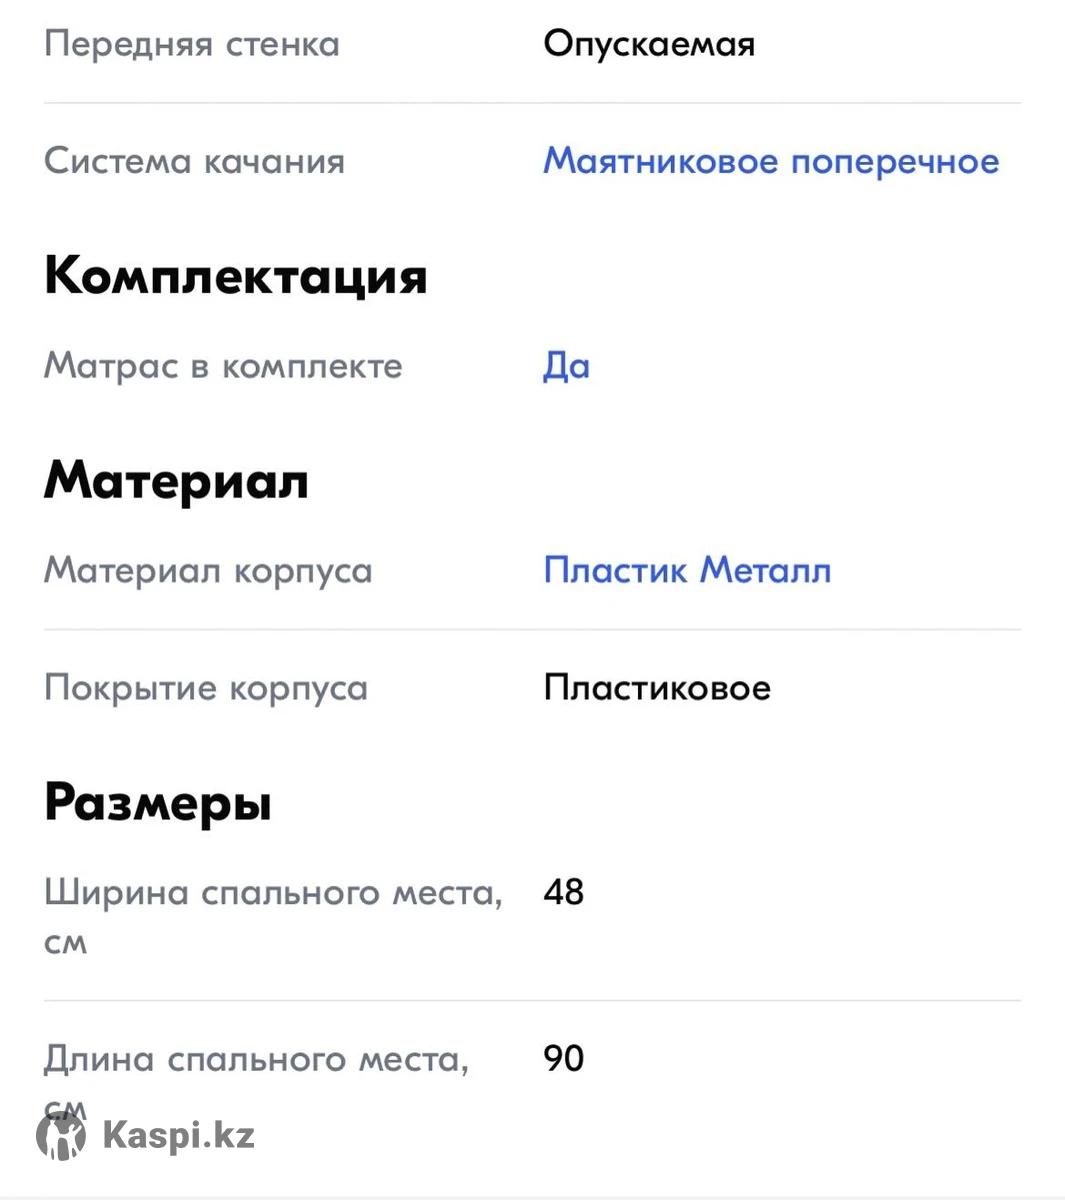Select the width value 48

[564, 892]
